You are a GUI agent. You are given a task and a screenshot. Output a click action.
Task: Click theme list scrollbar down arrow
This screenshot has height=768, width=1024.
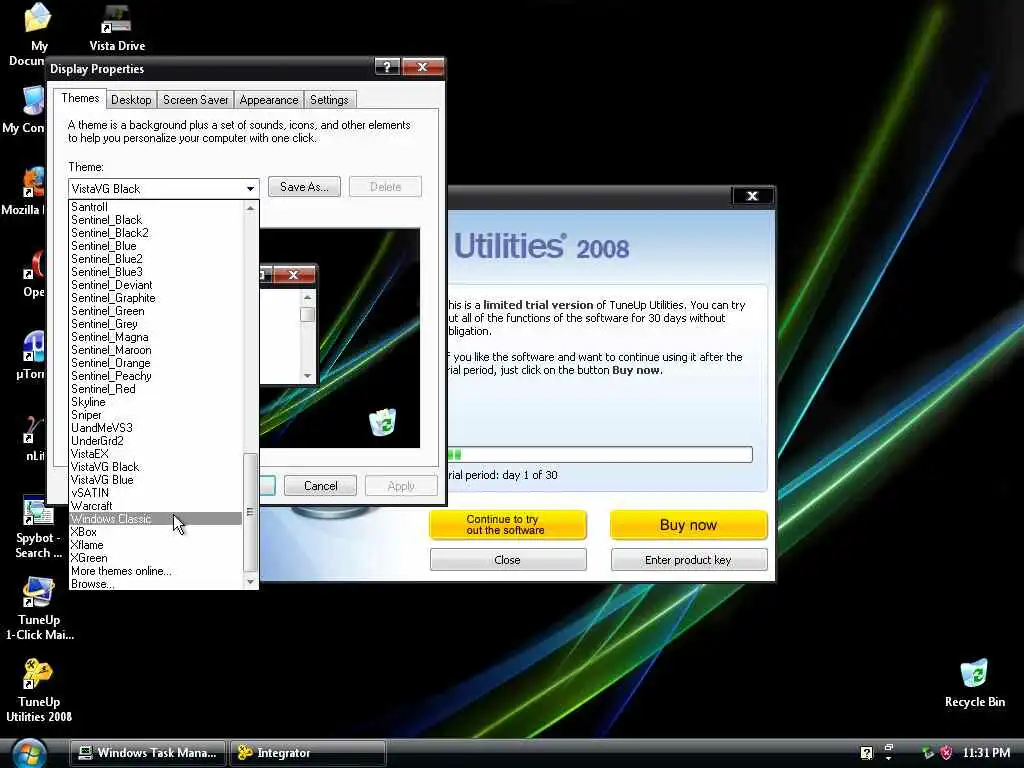tap(250, 581)
